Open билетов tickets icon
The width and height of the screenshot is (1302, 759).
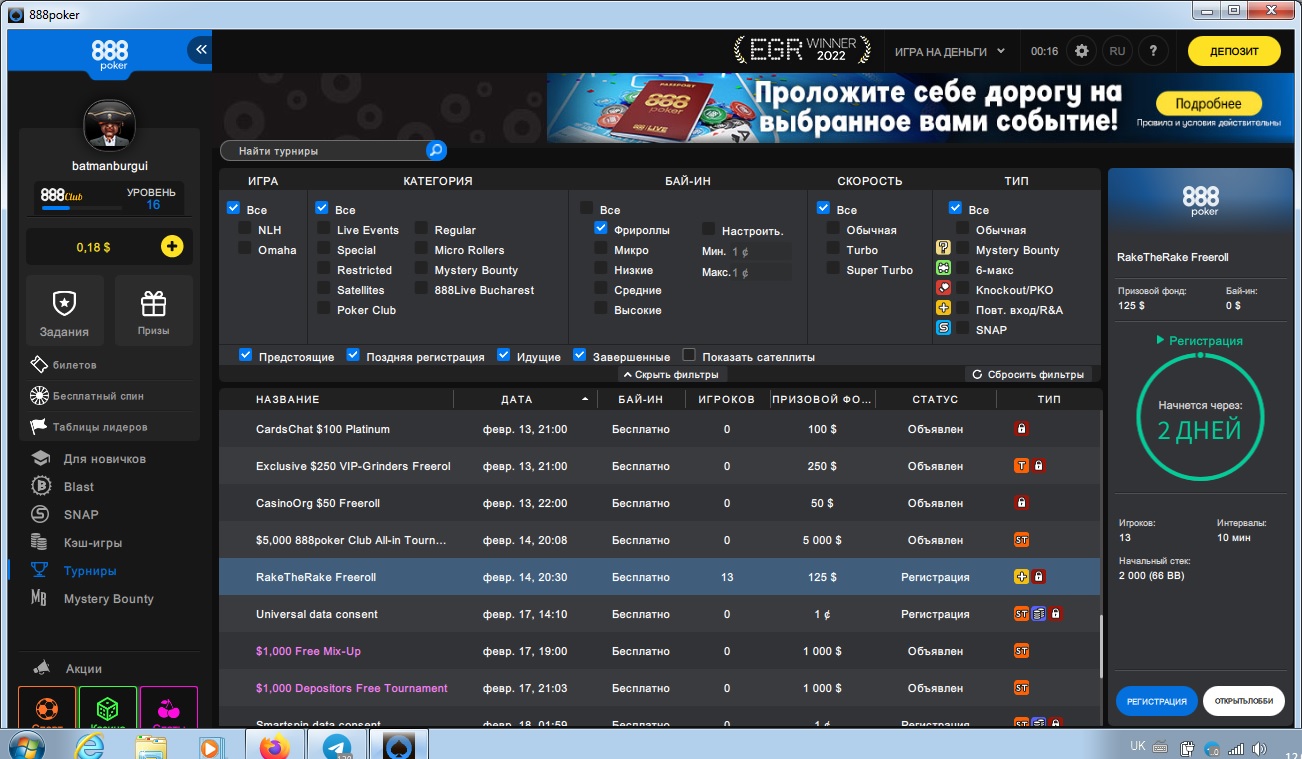tap(39, 365)
